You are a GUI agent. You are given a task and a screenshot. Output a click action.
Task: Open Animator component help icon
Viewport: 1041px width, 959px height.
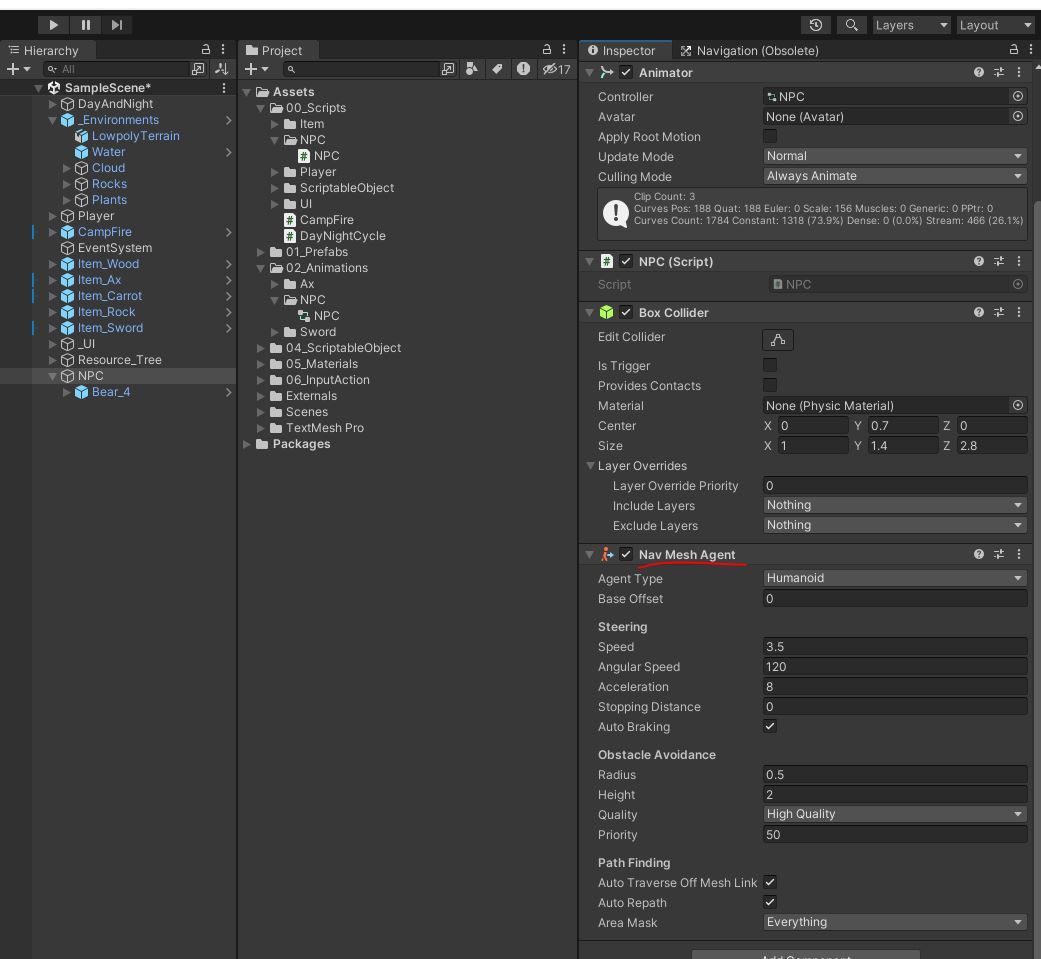click(979, 73)
